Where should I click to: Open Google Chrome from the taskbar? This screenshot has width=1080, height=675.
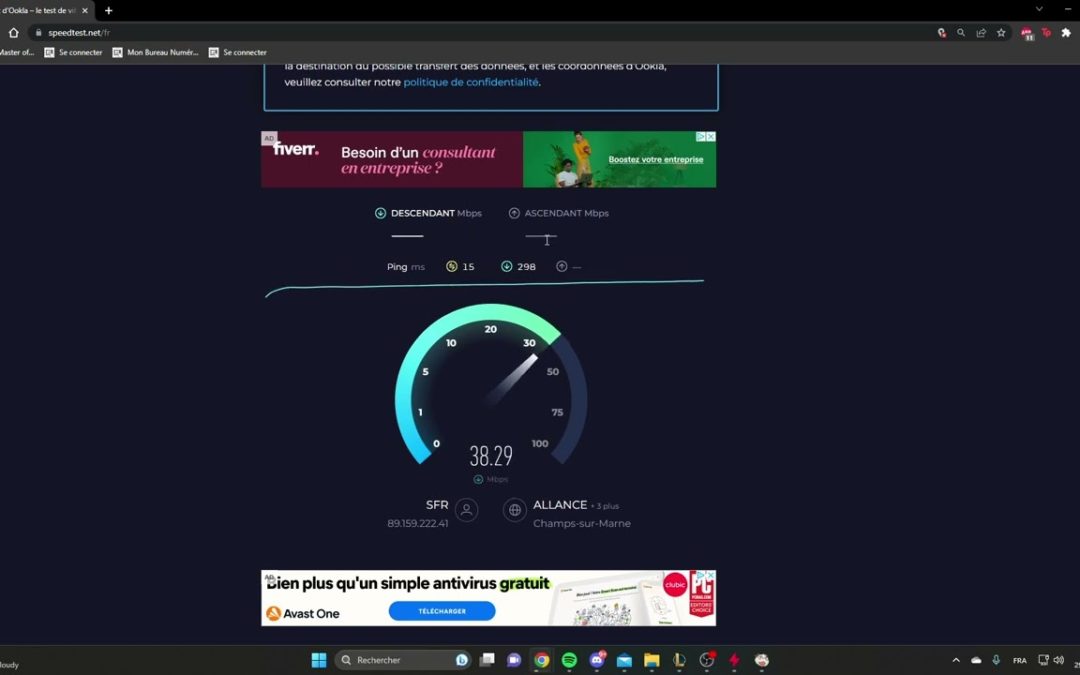pyautogui.click(x=542, y=660)
